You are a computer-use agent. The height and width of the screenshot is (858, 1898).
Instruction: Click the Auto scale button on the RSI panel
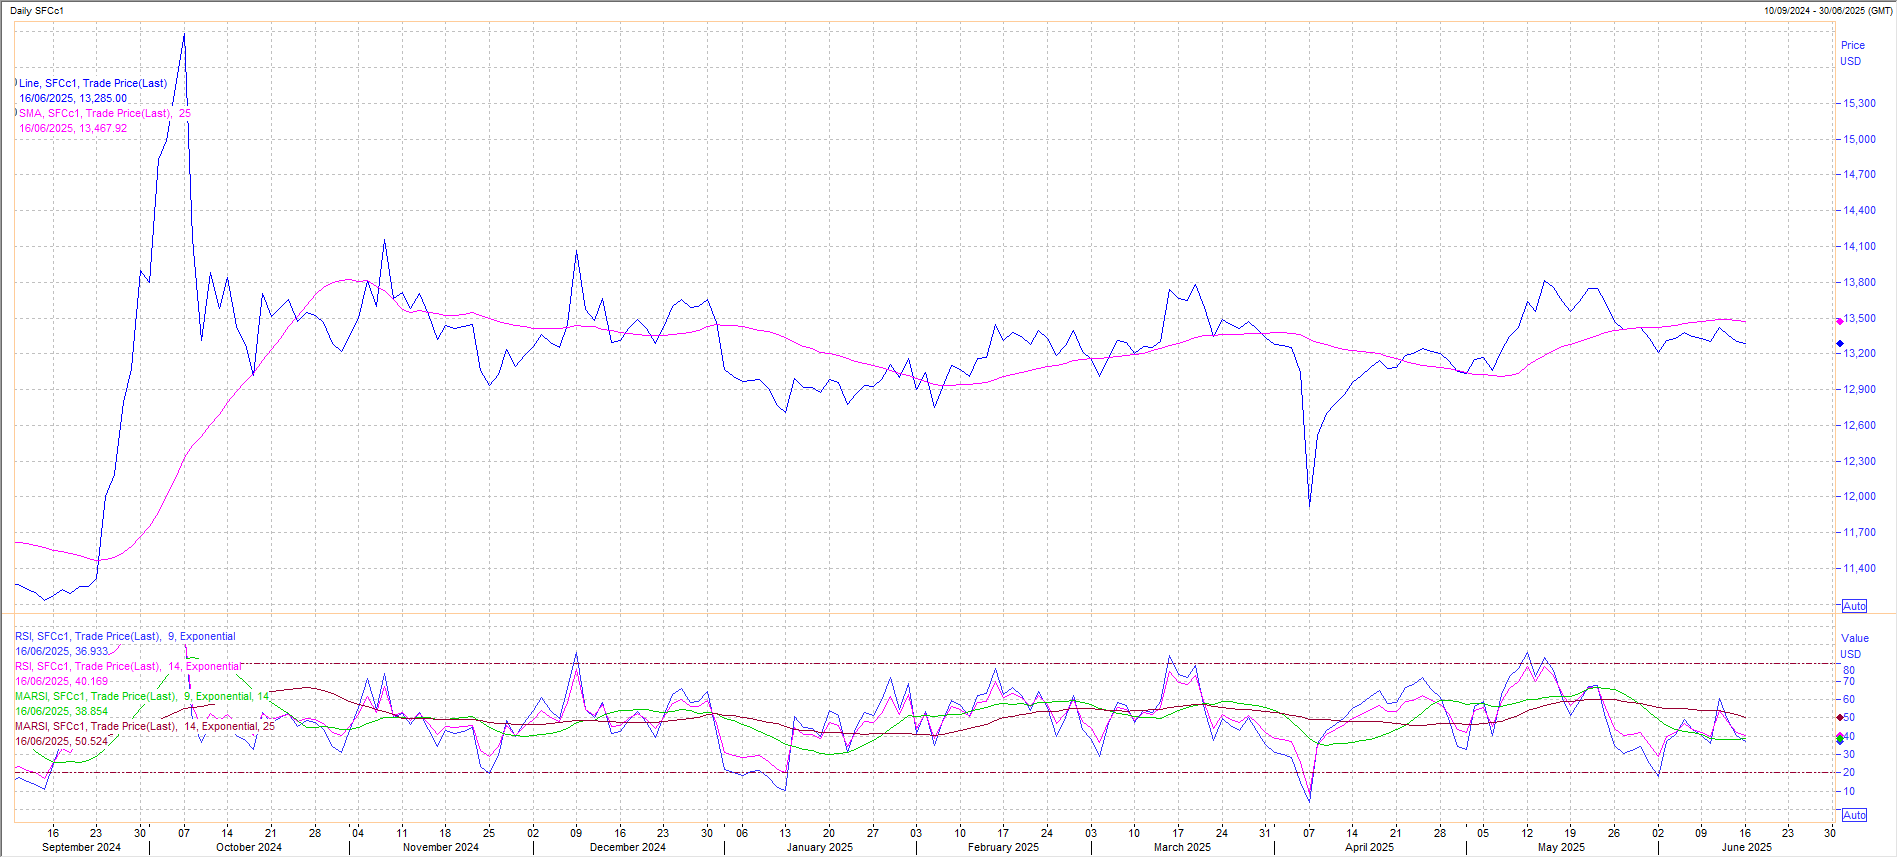(1854, 815)
